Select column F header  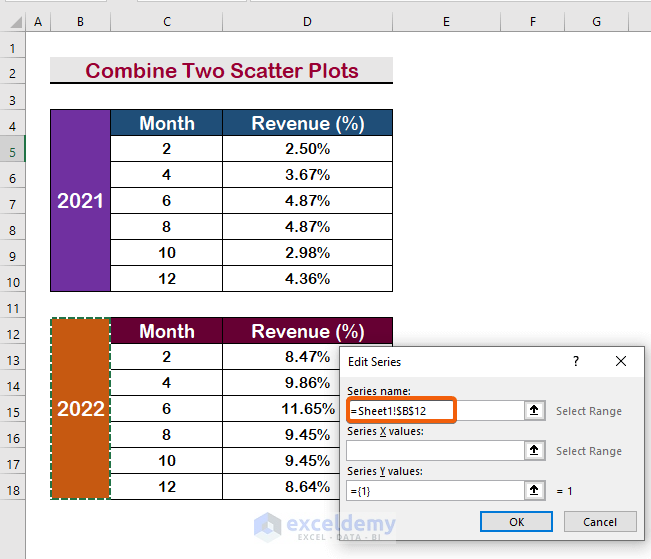pyautogui.click(x=532, y=21)
